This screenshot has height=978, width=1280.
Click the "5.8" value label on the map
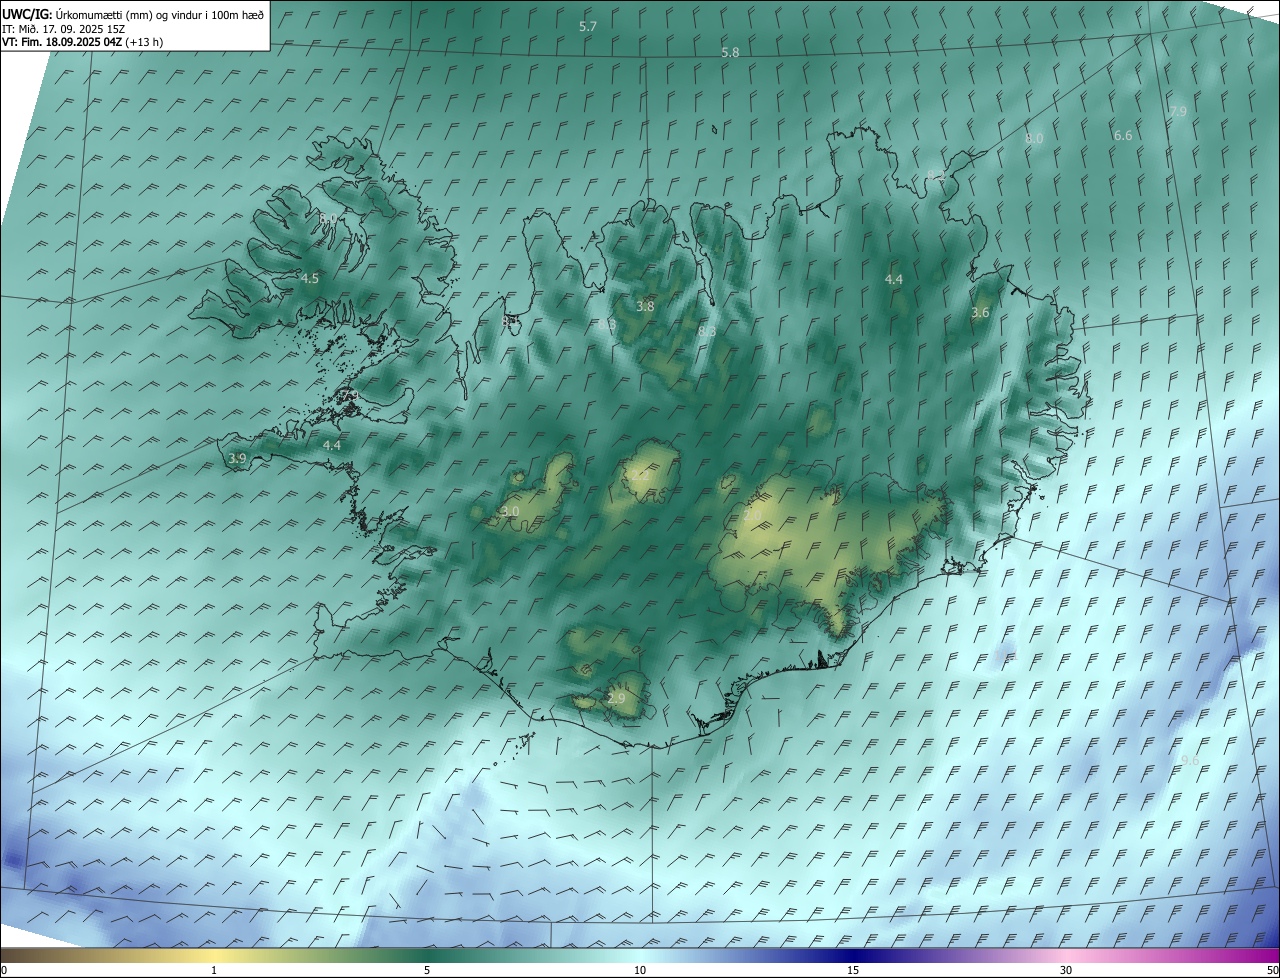pyautogui.click(x=730, y=52)
